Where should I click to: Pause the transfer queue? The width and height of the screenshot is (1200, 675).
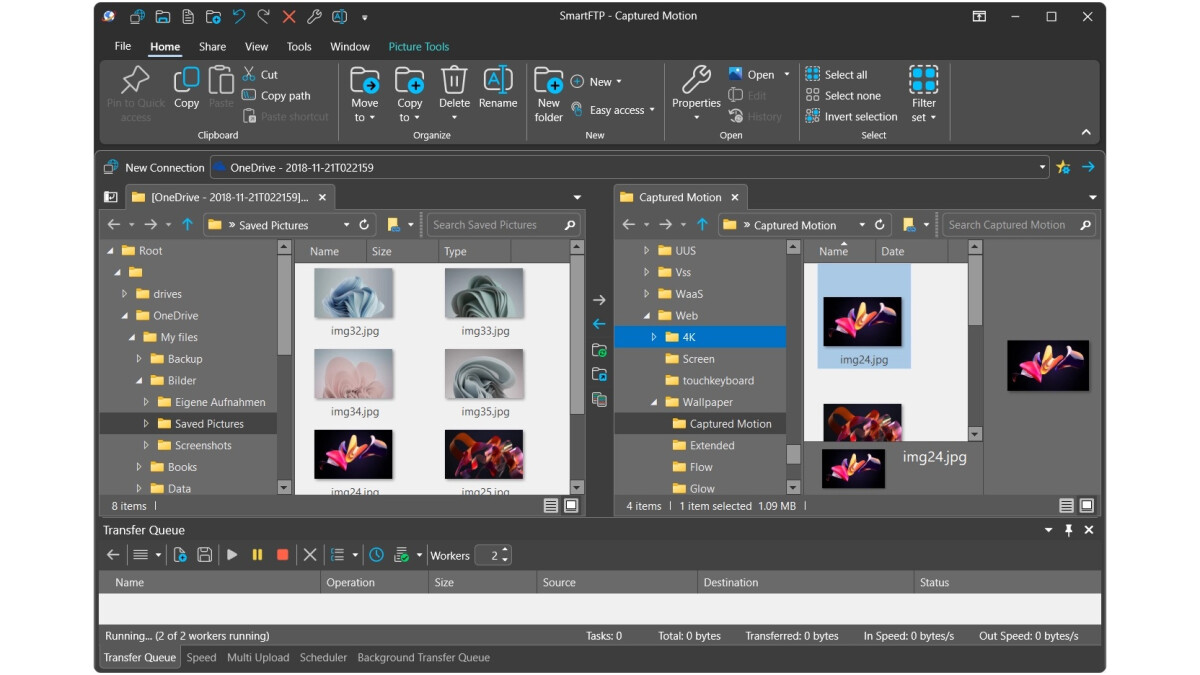point(257,555)
